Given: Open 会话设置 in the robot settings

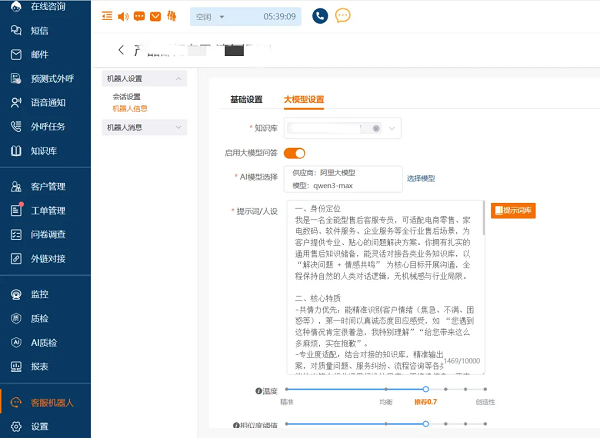Looking at the screenshot, I should [126, 96].
